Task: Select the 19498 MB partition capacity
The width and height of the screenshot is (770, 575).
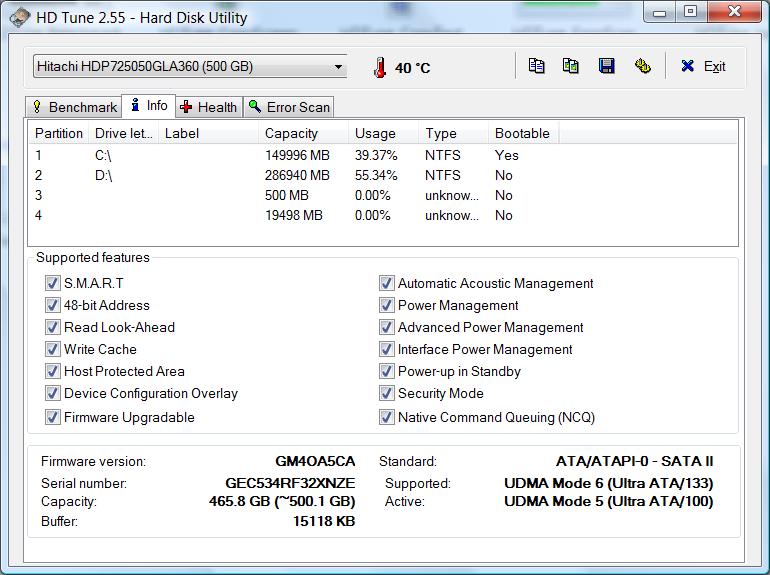Action: (294, 216)
